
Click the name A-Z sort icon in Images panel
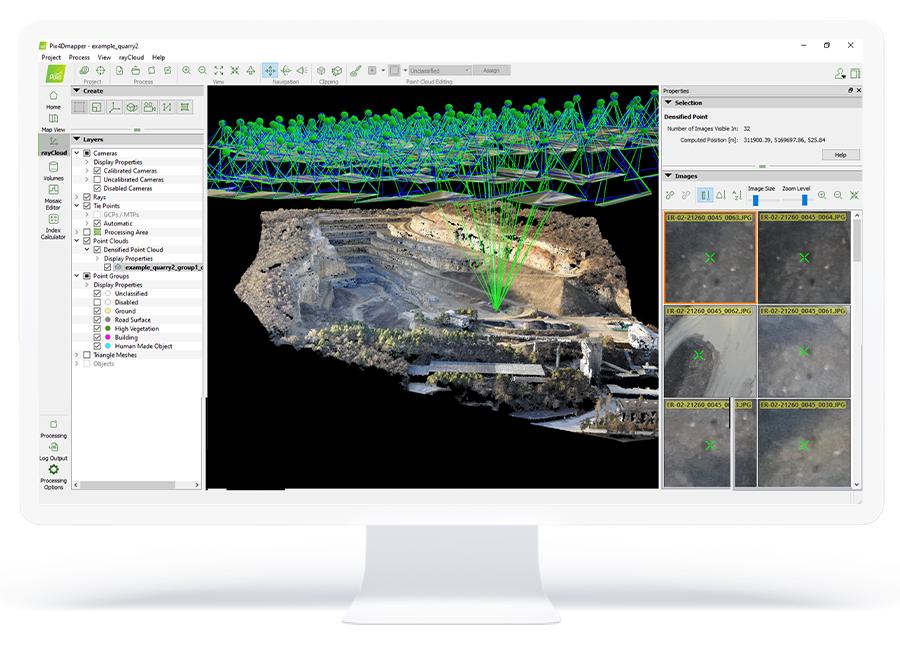point(737,195)
